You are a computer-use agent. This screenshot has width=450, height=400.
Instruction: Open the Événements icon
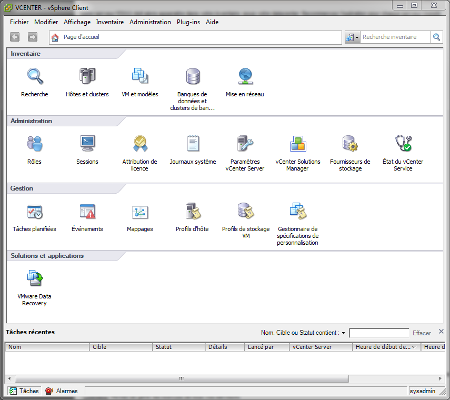pos(87,211)
